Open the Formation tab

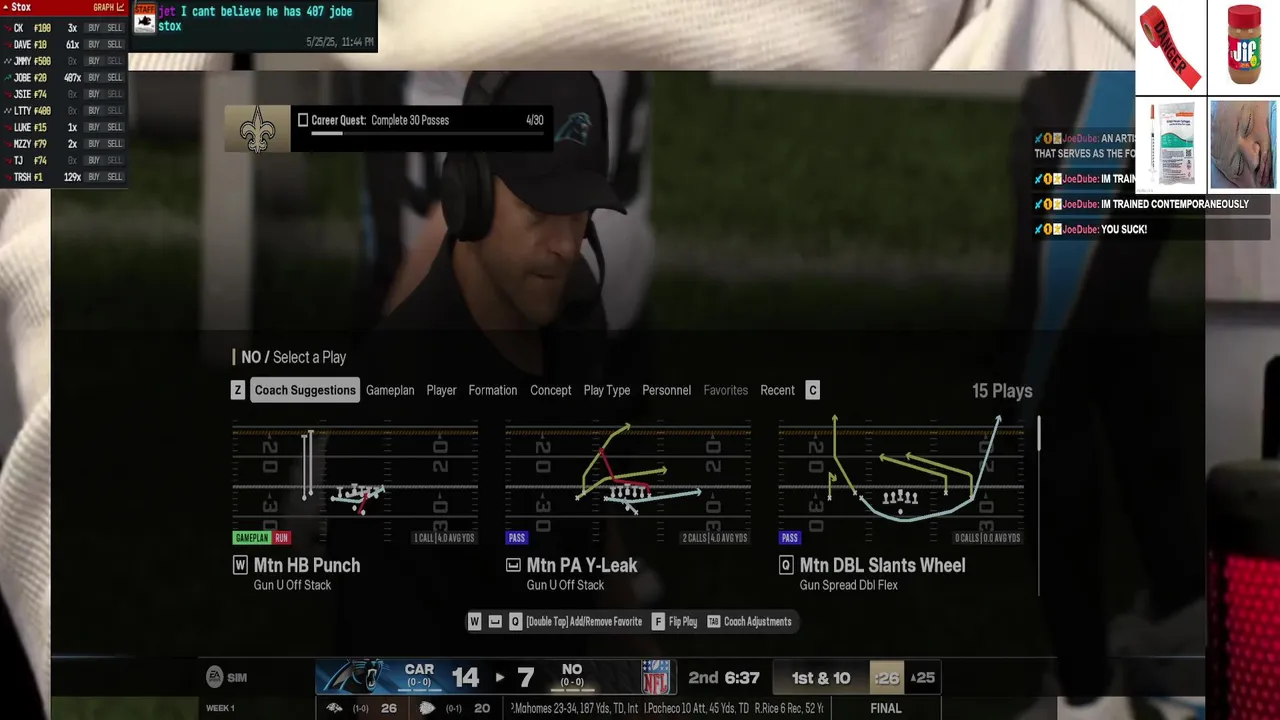(493, 390)
